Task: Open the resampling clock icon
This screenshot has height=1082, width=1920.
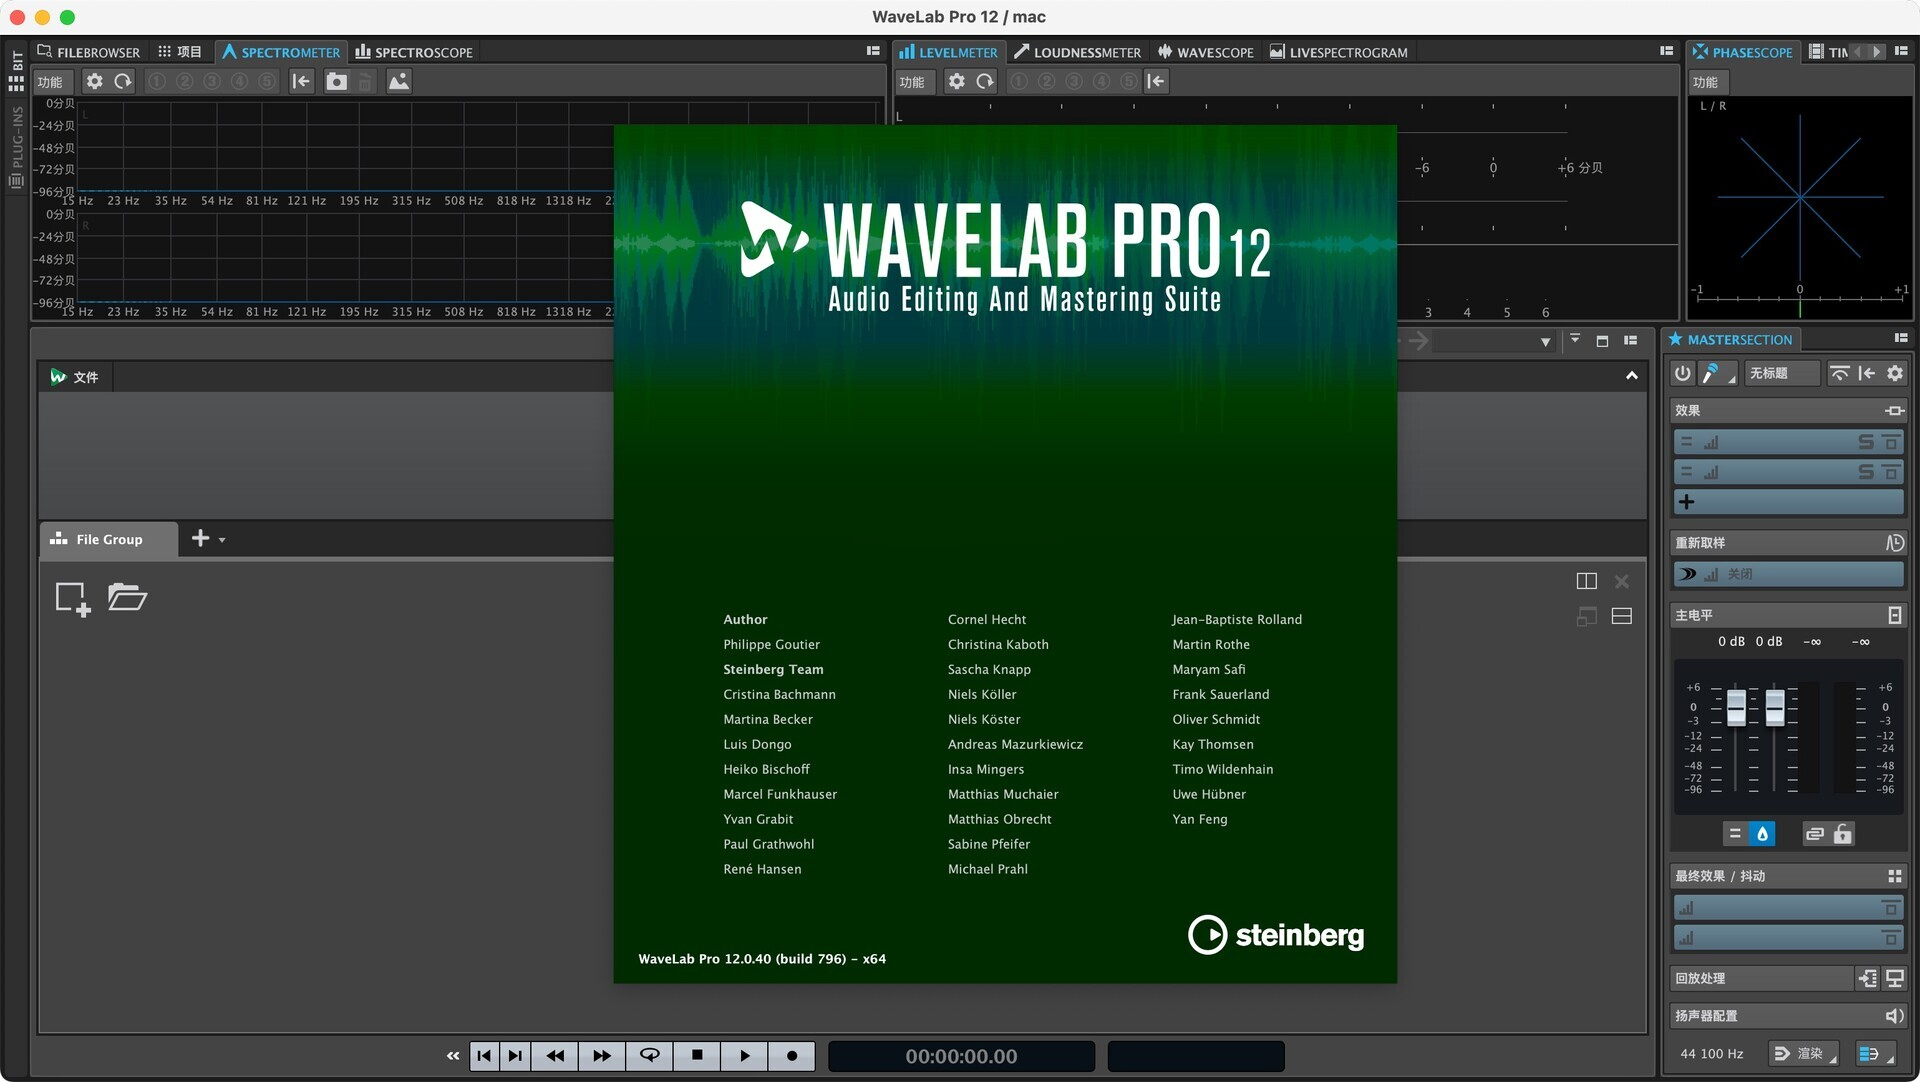Action: click(1894, 543)
